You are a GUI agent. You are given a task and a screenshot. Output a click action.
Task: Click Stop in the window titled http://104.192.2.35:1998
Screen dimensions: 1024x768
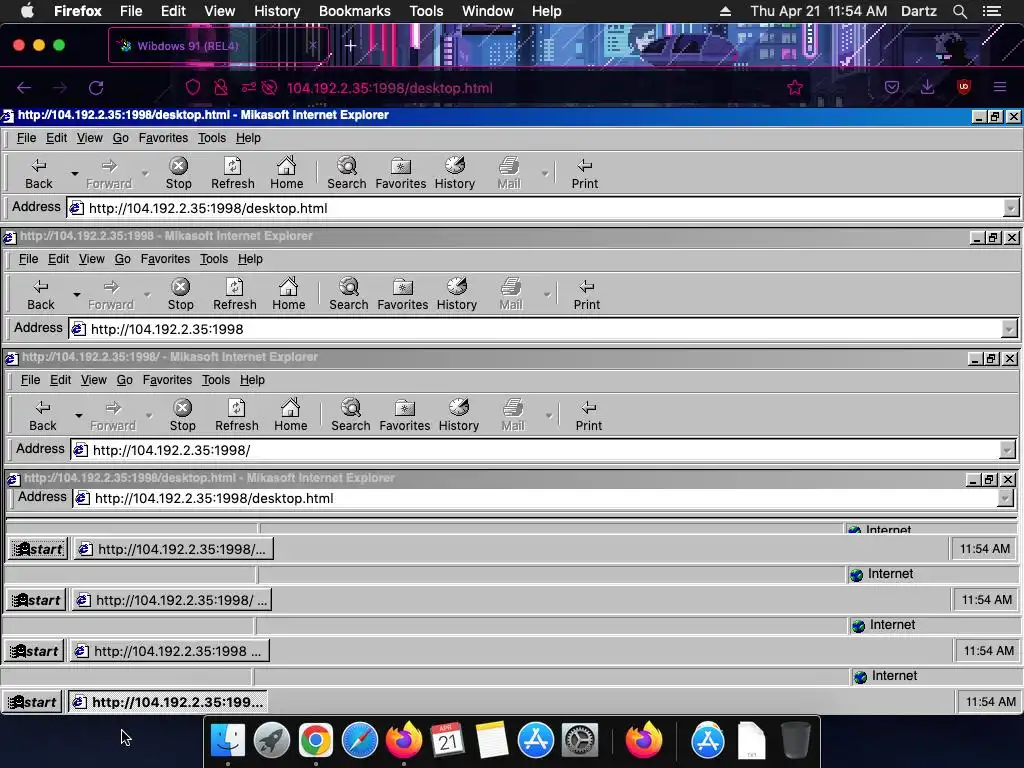point(180,295)
